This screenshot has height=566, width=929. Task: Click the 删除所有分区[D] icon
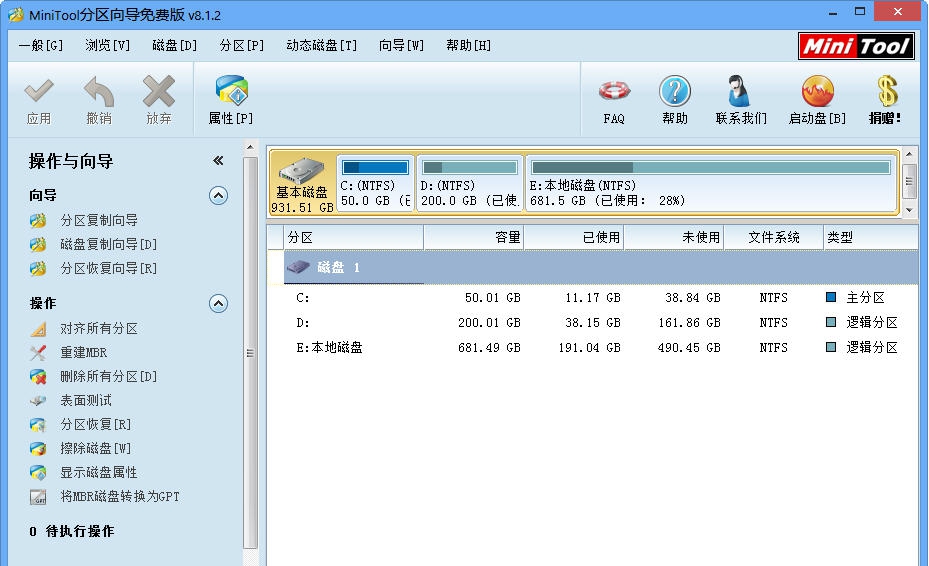(x=38, y=376)
